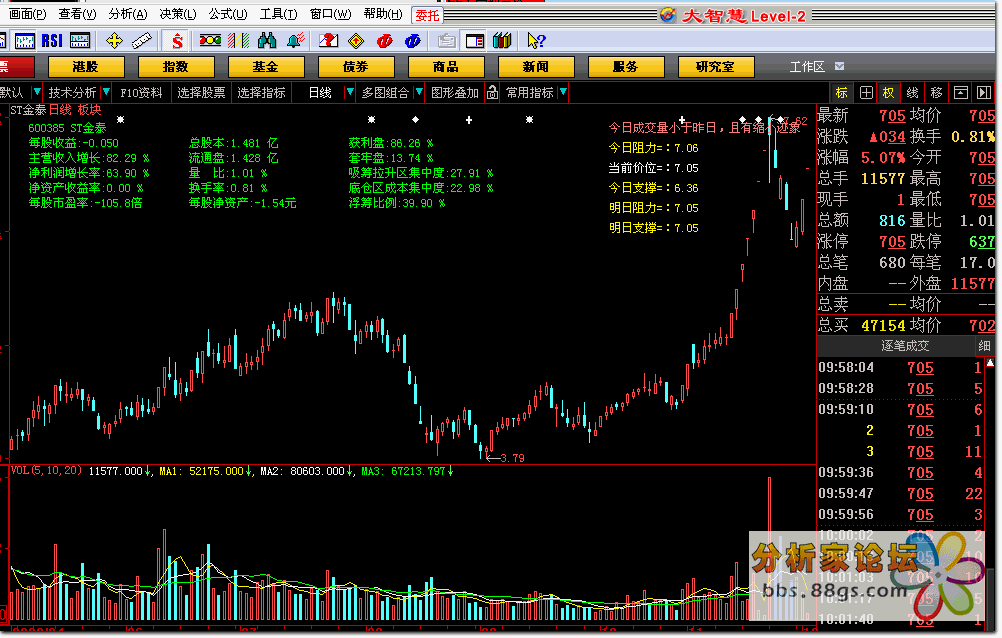Click the red dollar sign toolbar icon
The width and height of the screenshot is (1002, 638).
tap(177, 41)
